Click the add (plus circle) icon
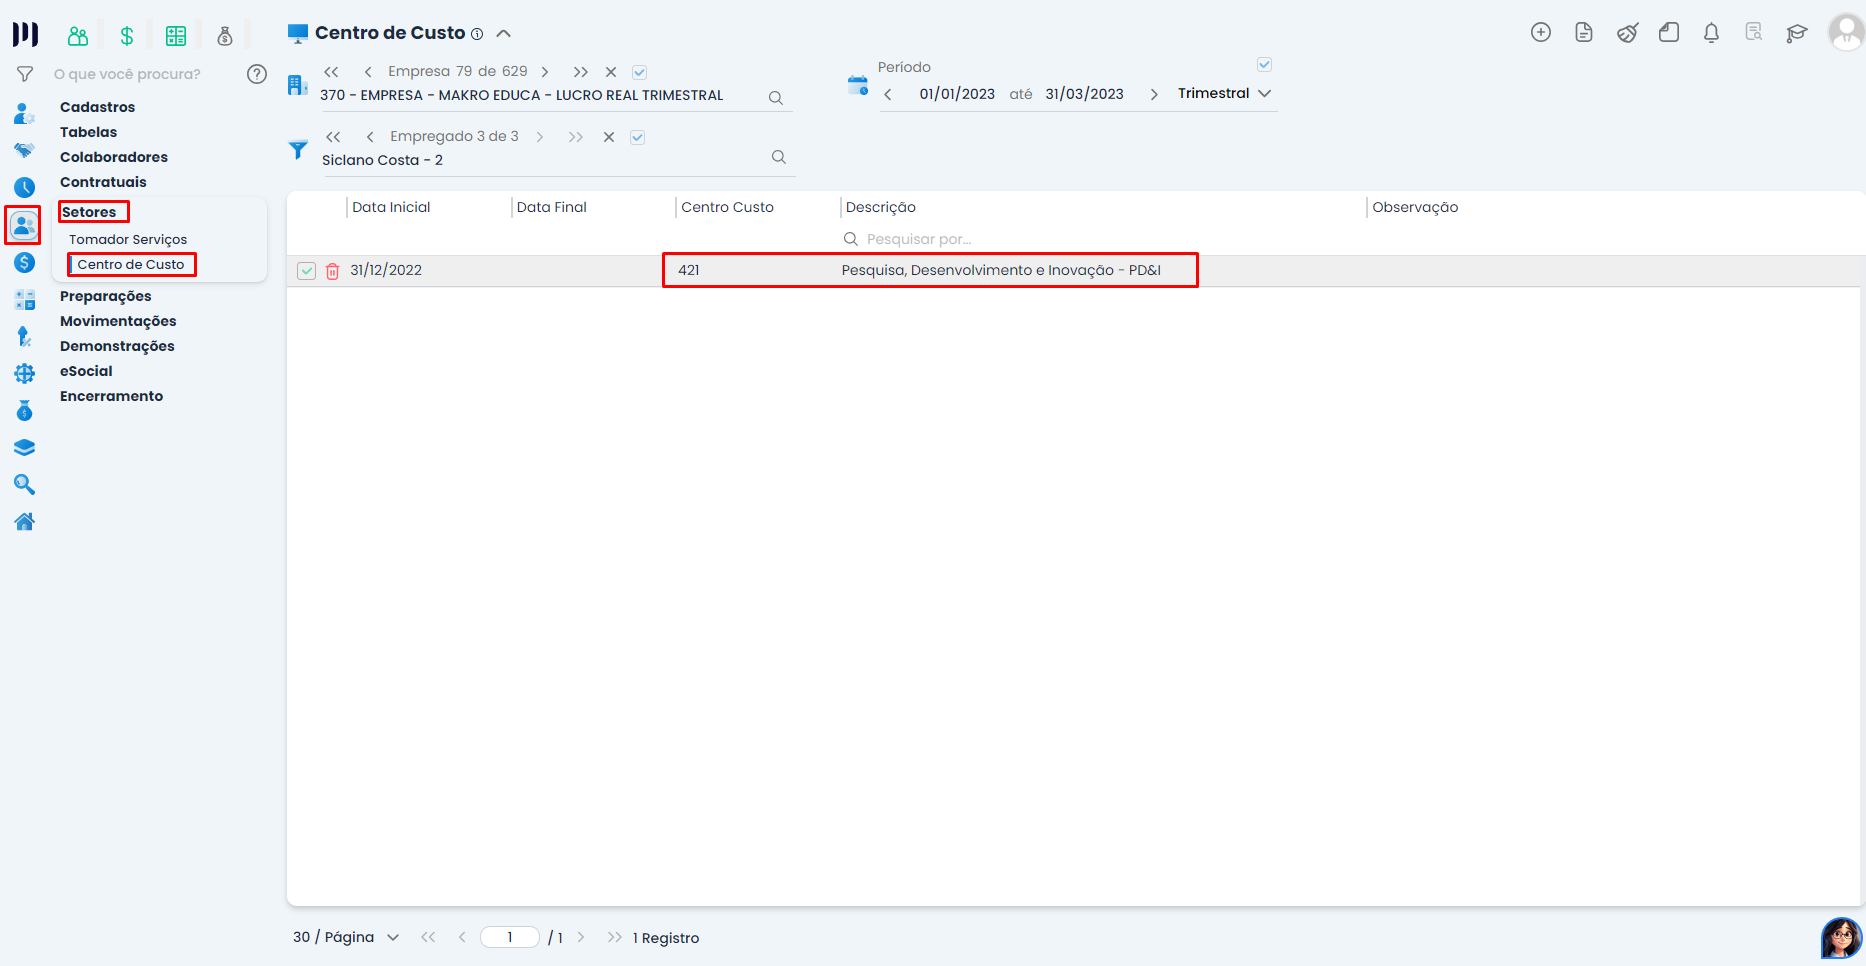1866x966 pixels. [x=1541, y=33]
